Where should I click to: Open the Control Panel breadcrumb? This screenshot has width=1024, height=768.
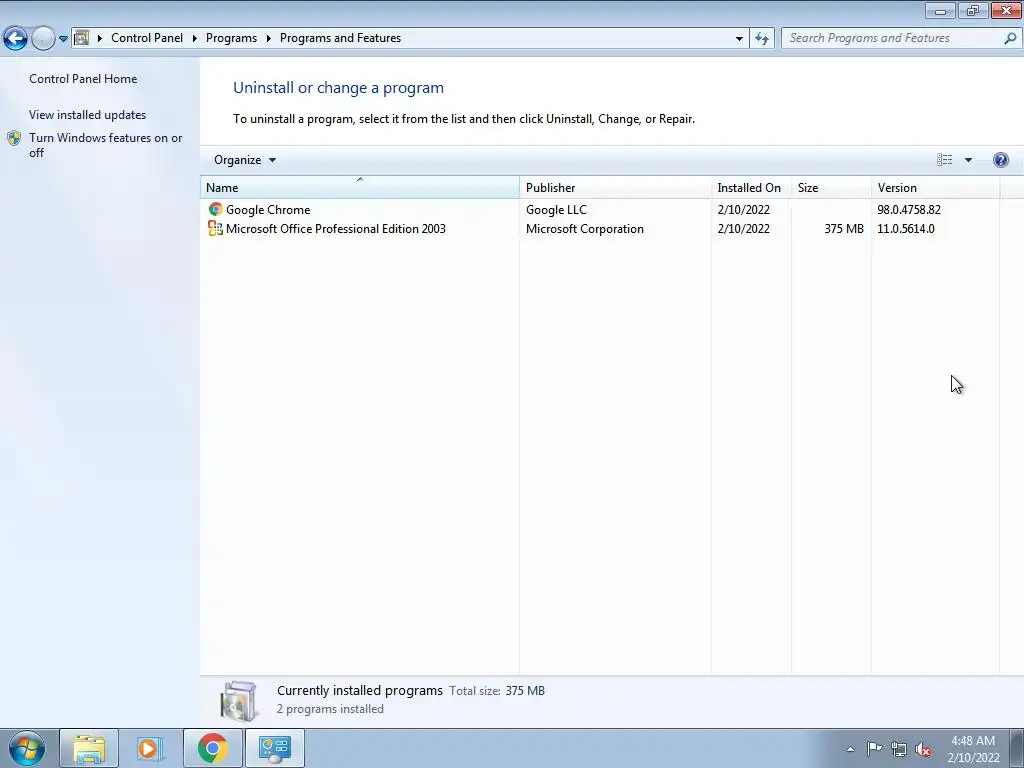point(147,38)
